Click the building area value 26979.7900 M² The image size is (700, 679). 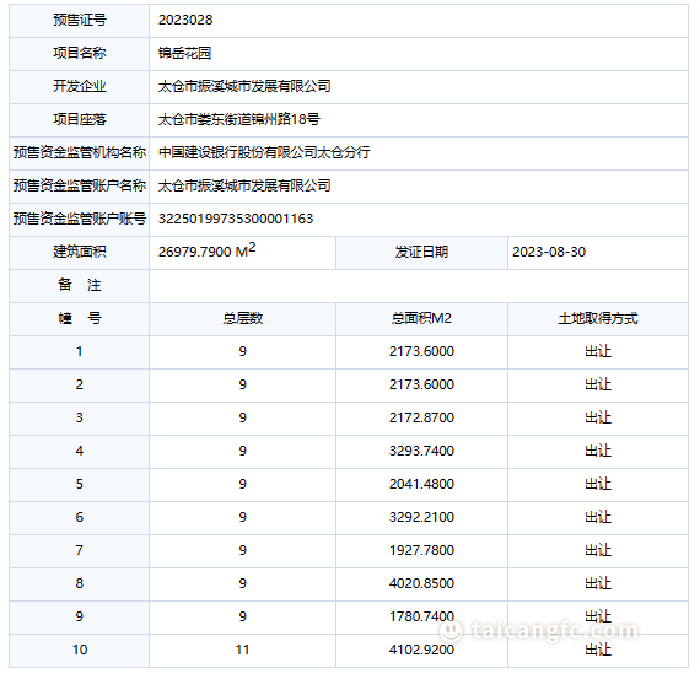(207, 252)
